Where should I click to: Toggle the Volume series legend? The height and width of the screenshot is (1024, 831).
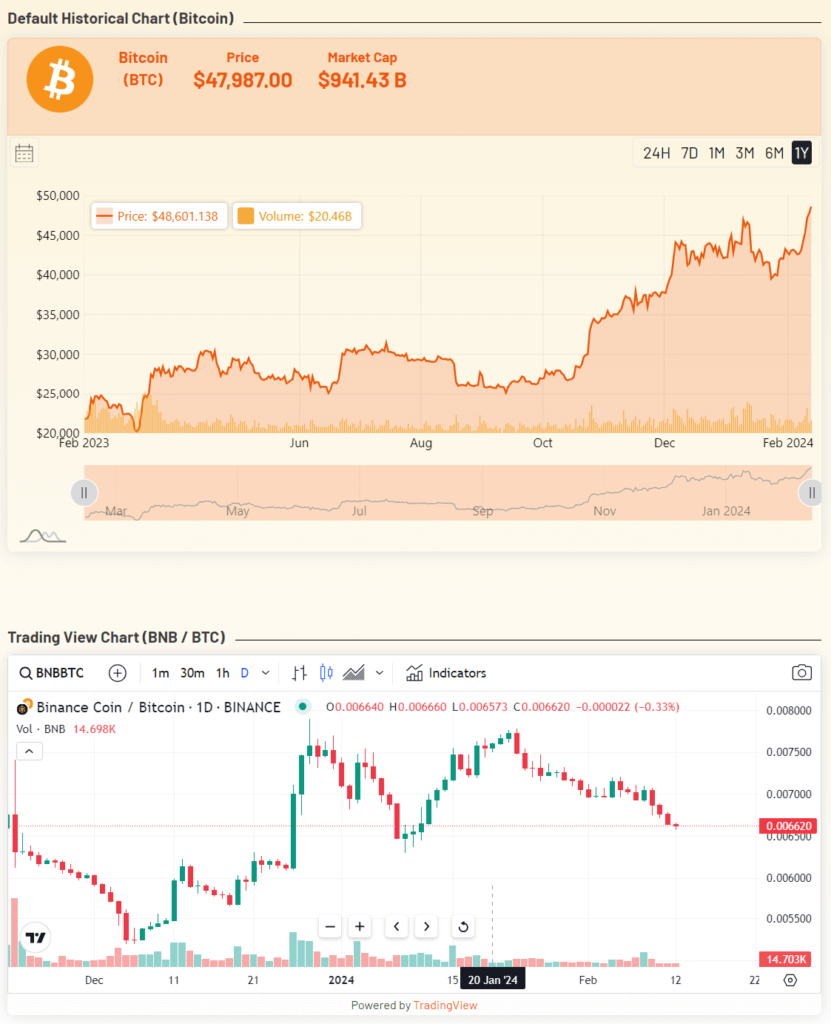[299, 216]
